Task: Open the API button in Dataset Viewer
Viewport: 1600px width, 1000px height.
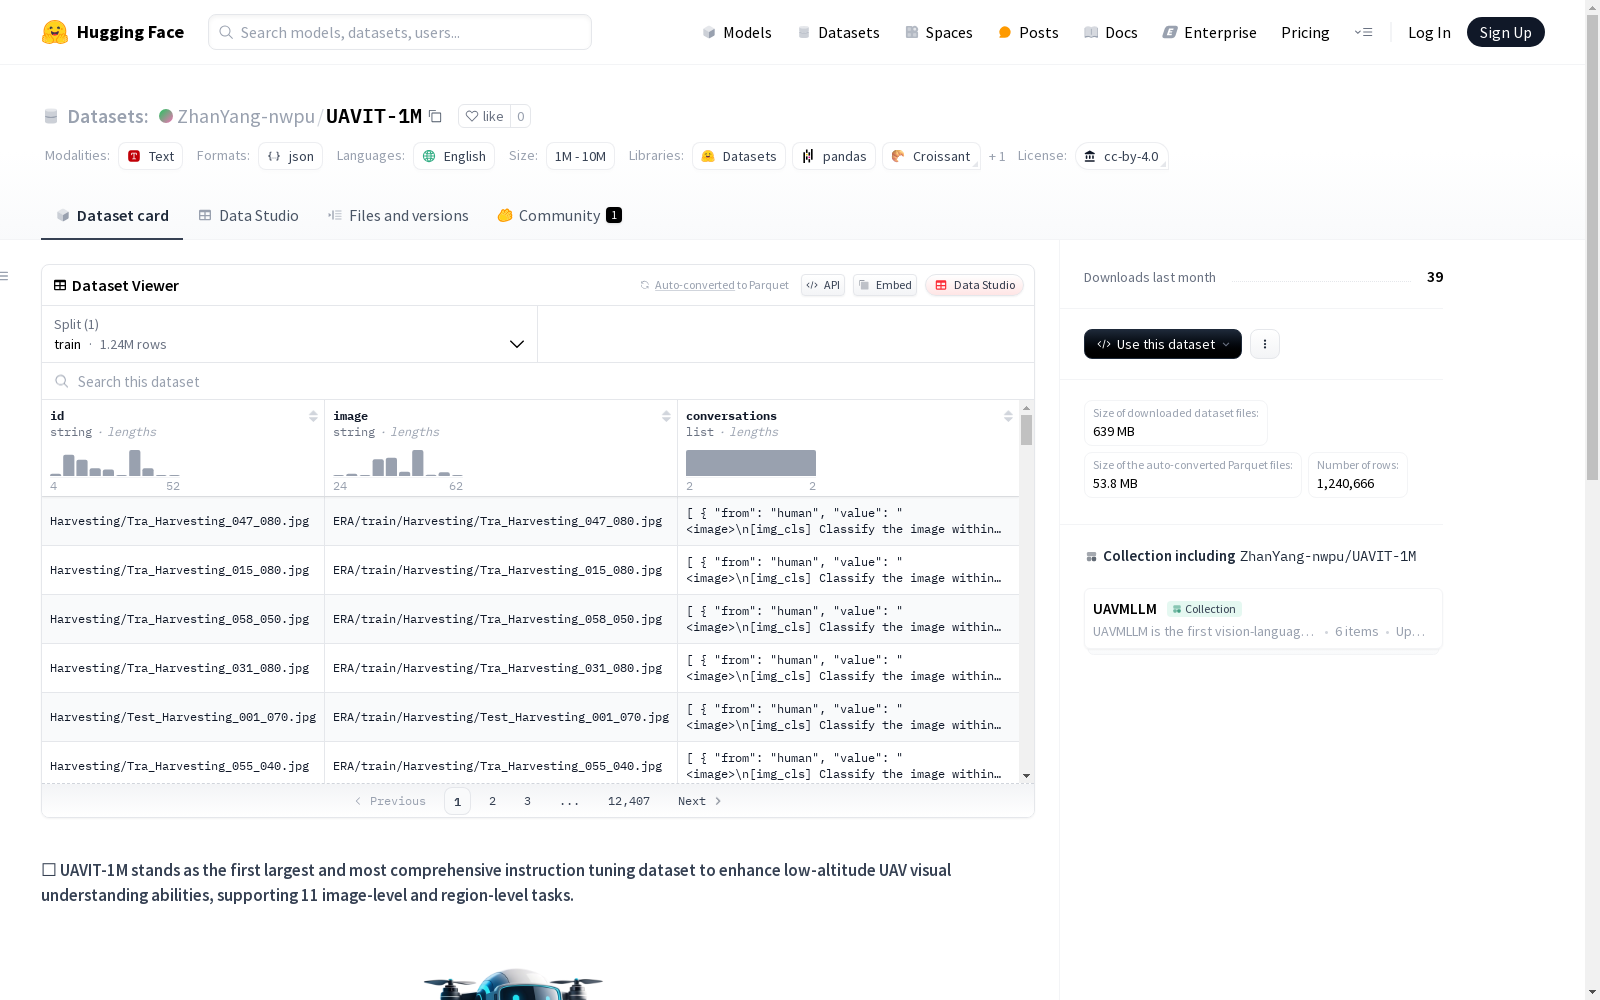Action: pos(823,285)
